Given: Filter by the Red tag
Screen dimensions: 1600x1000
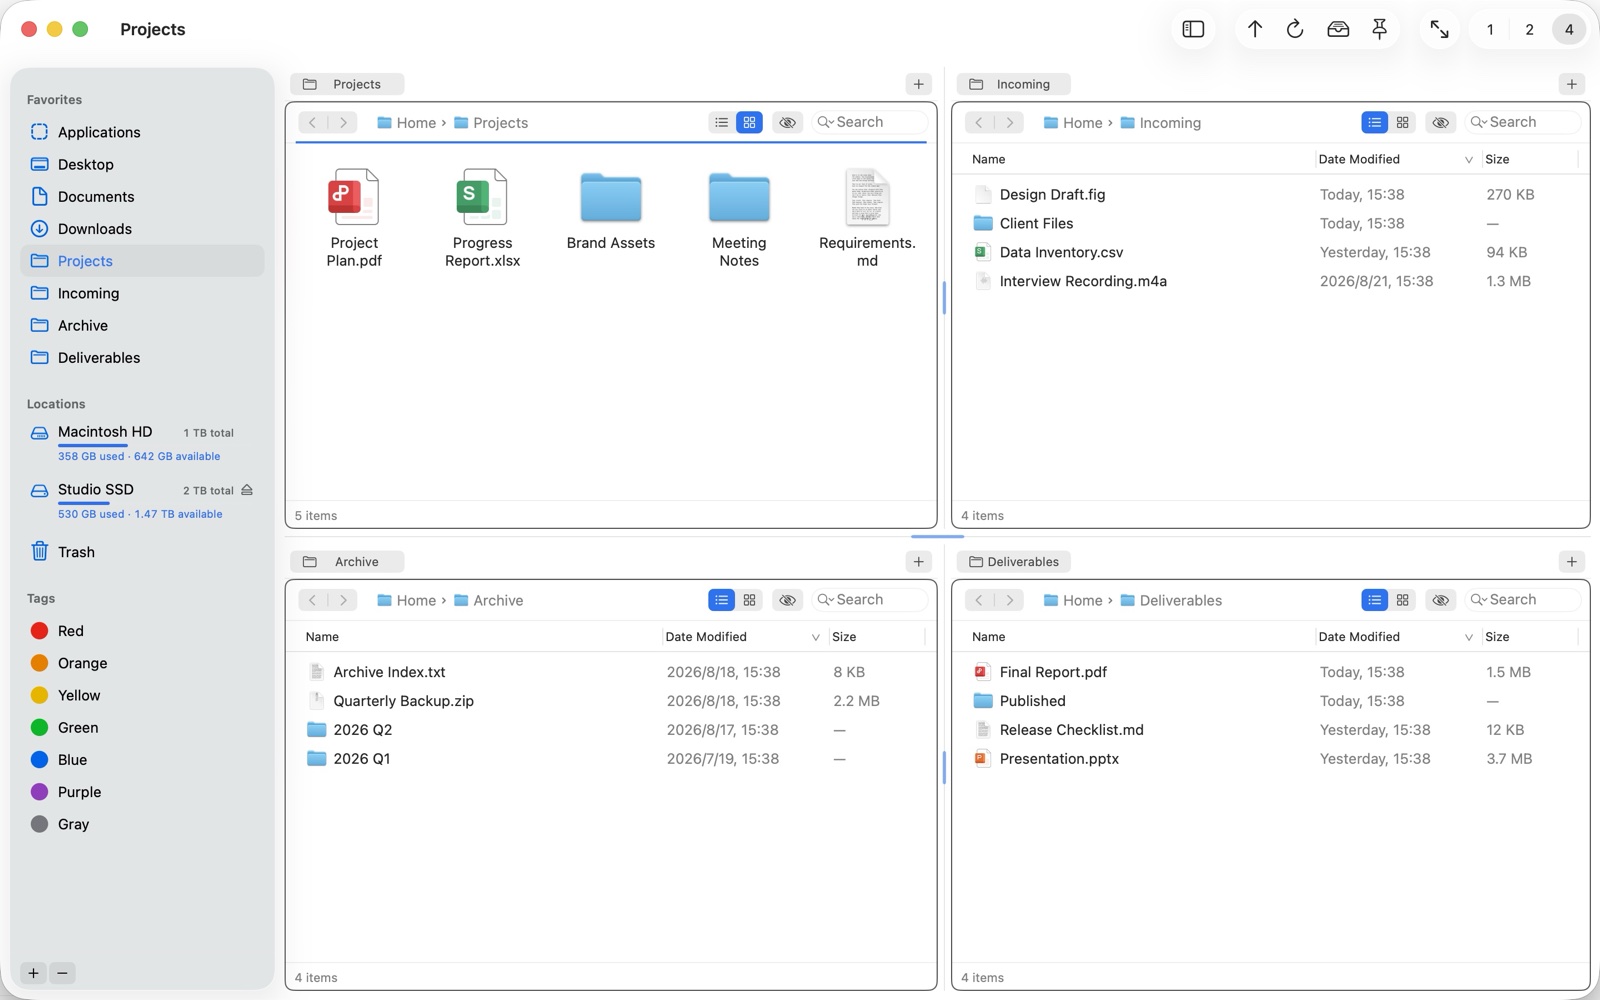Looking at the screenshot, I should (x=142, y=631).
